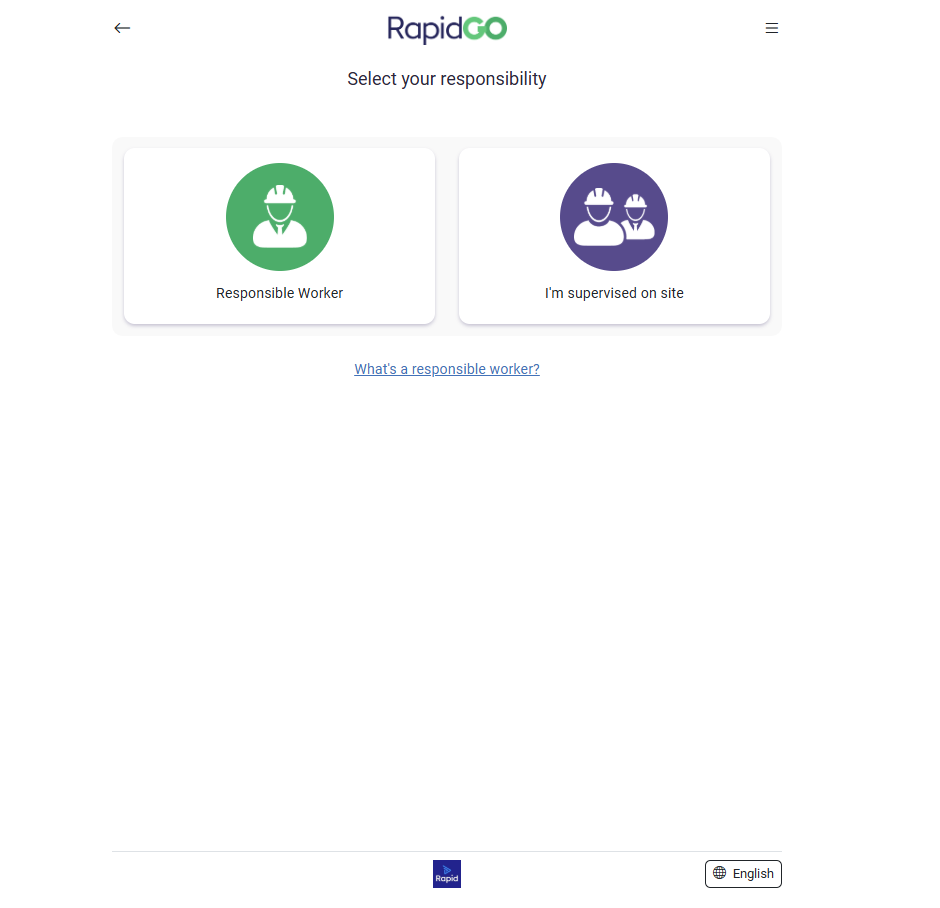
Task: Open the hamburger menu
Action: coord(771,28)
